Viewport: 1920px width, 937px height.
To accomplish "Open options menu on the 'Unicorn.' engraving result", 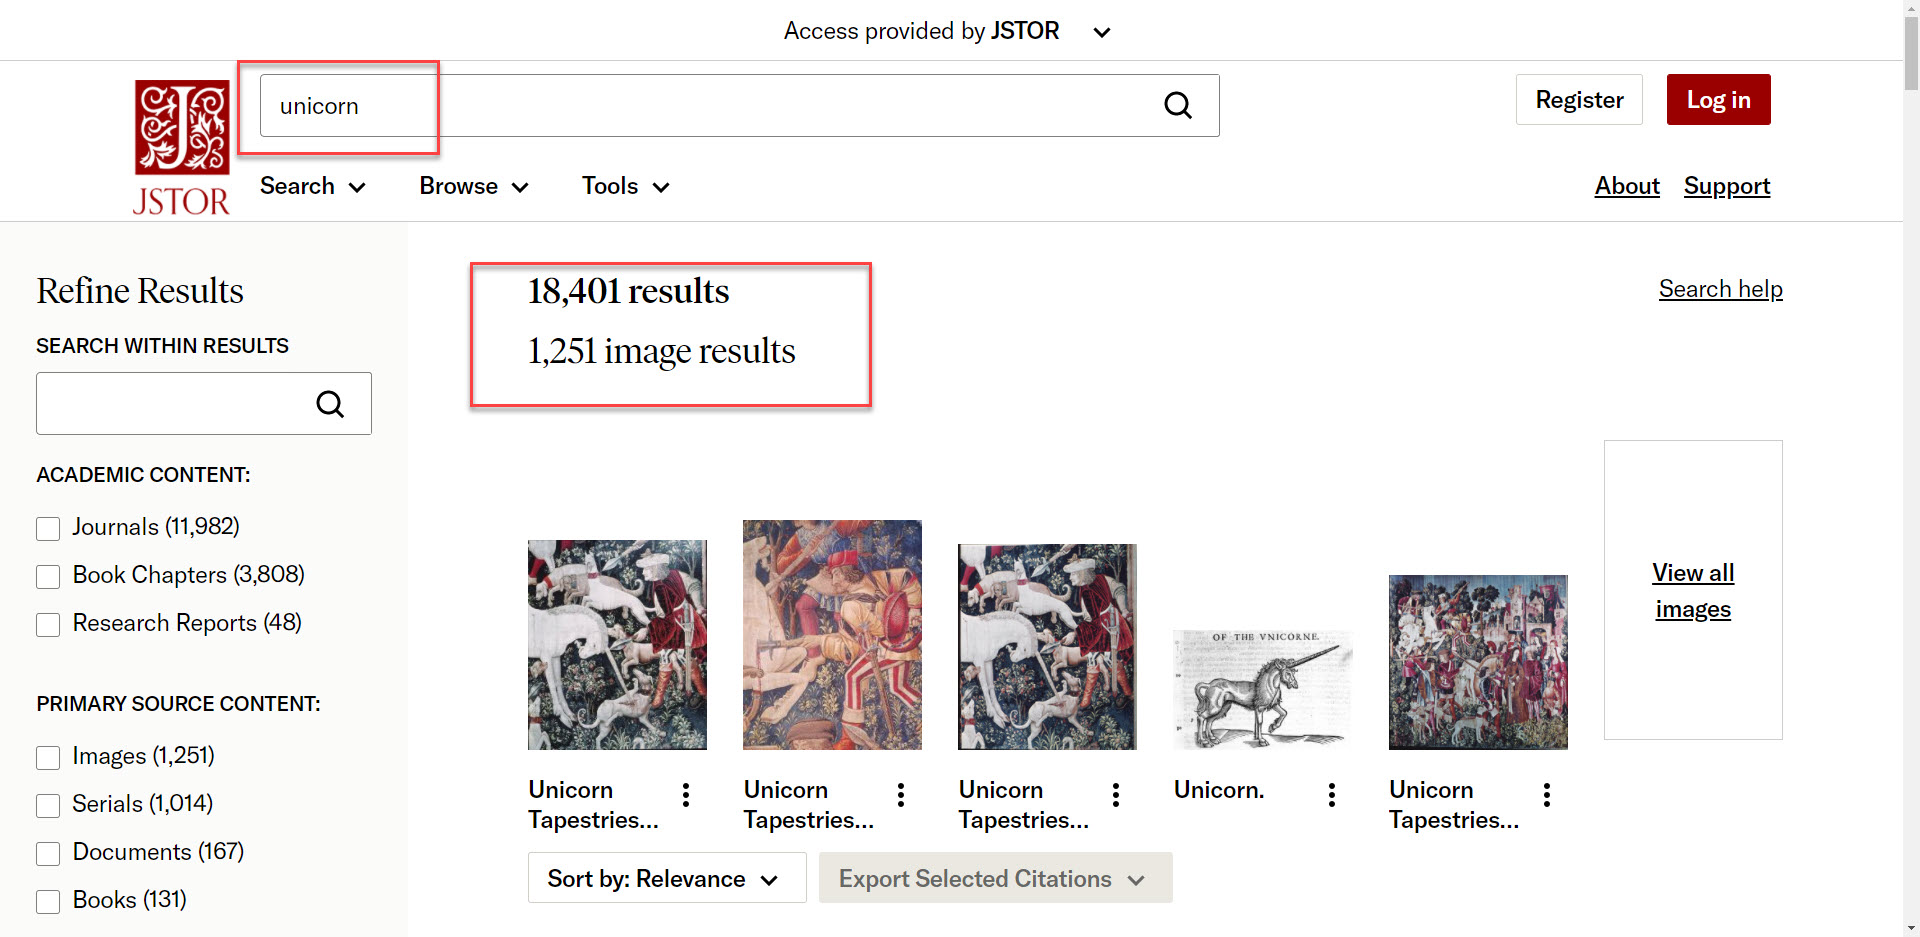I will click(x=1331, y=795).
